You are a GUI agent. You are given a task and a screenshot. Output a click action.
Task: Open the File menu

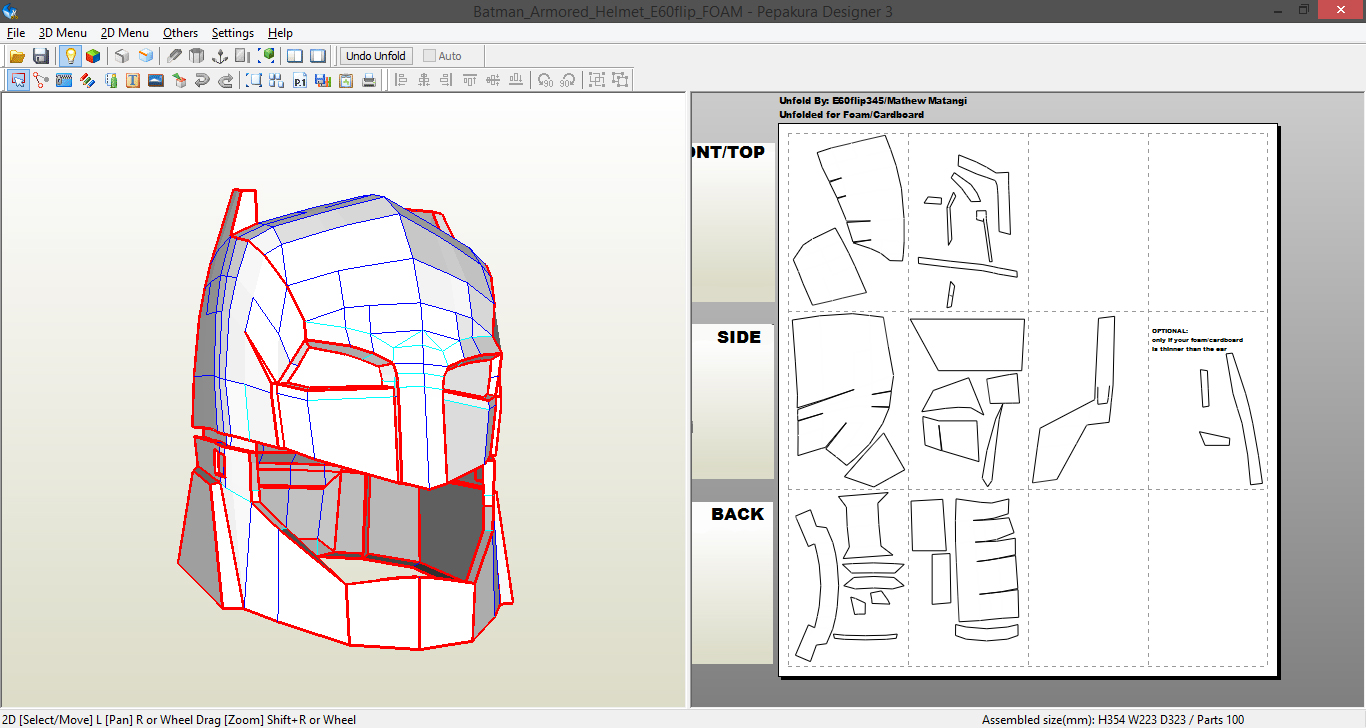[x=16, y=33]
